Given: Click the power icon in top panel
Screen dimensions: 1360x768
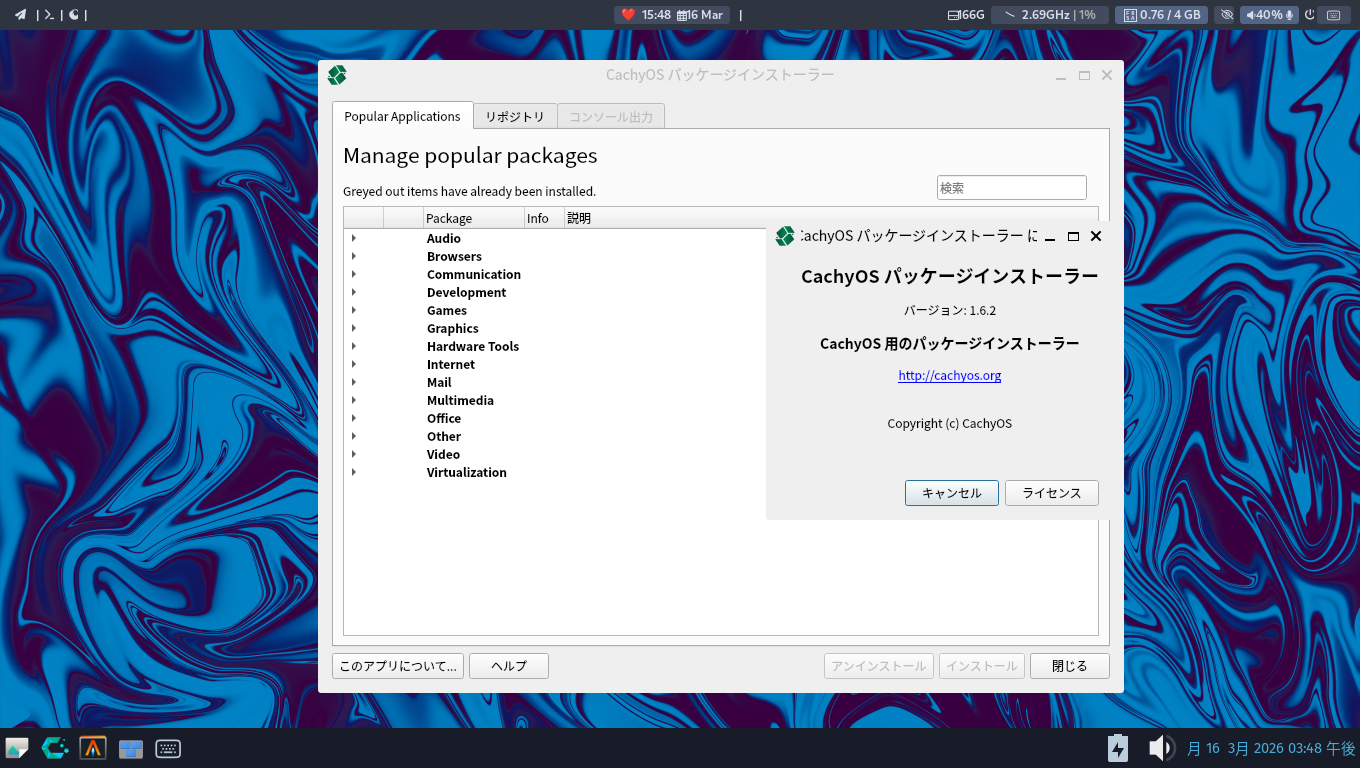Looking at the screenshot, I should click(1309, 15).
